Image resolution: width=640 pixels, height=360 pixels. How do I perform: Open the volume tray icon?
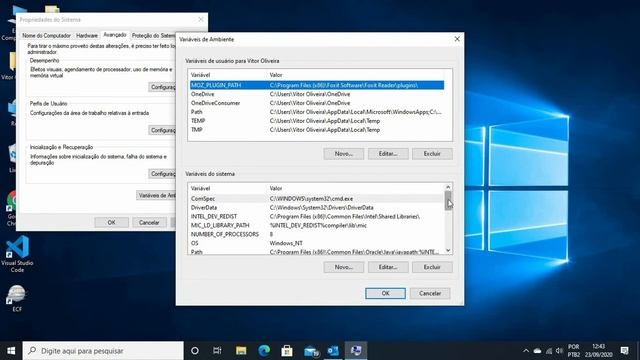560,351
